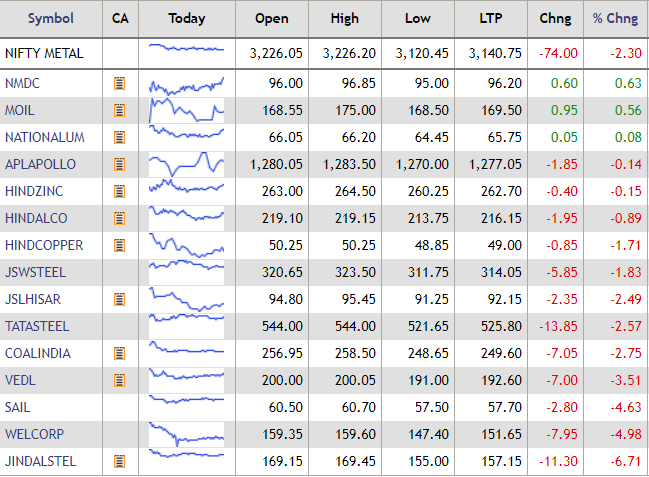
Task: Open JINDALSTEL corporate action icon
Action: (120, 461)
